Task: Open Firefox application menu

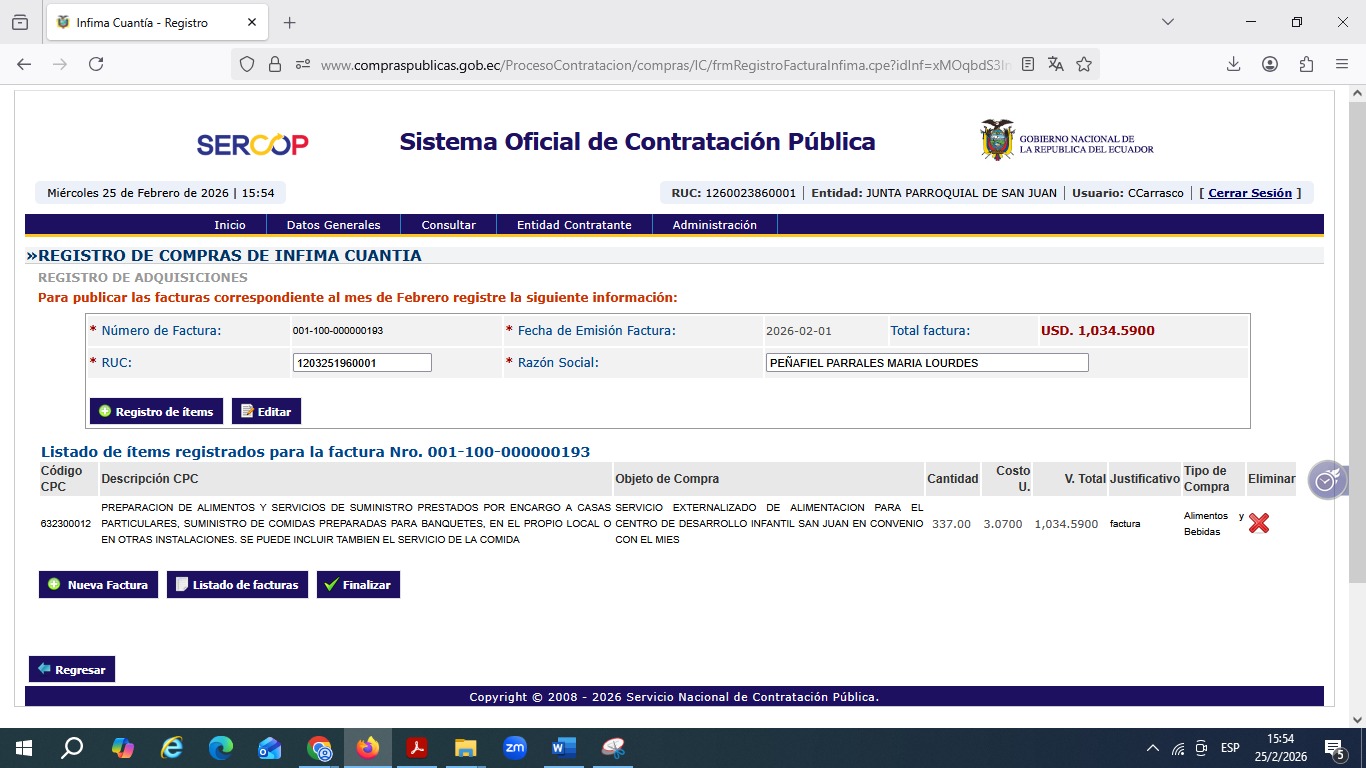Action: 1342,64
